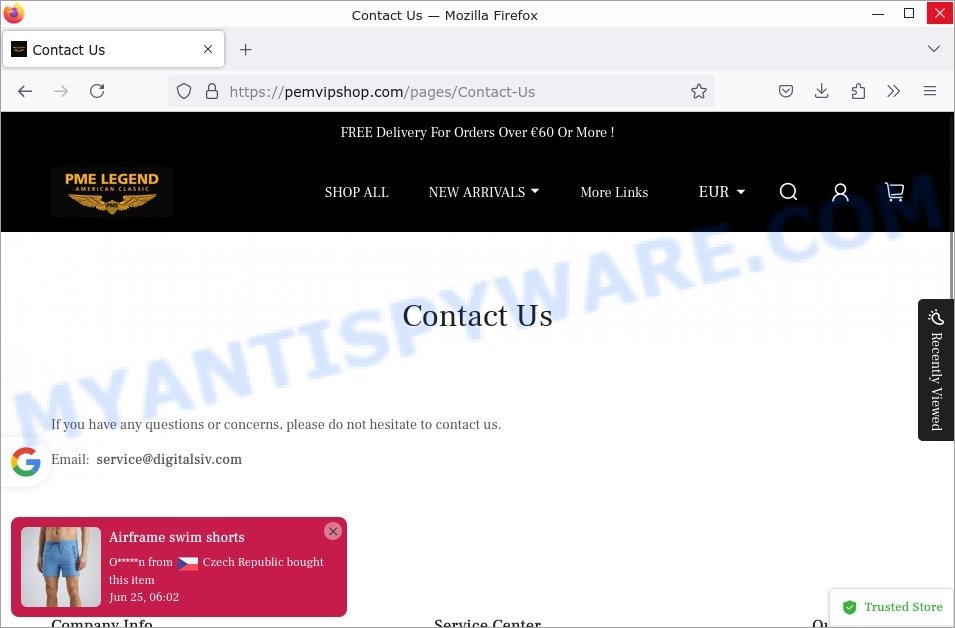Click the Save to Pocket icon

pyautogui.click(x=786, y=91)
